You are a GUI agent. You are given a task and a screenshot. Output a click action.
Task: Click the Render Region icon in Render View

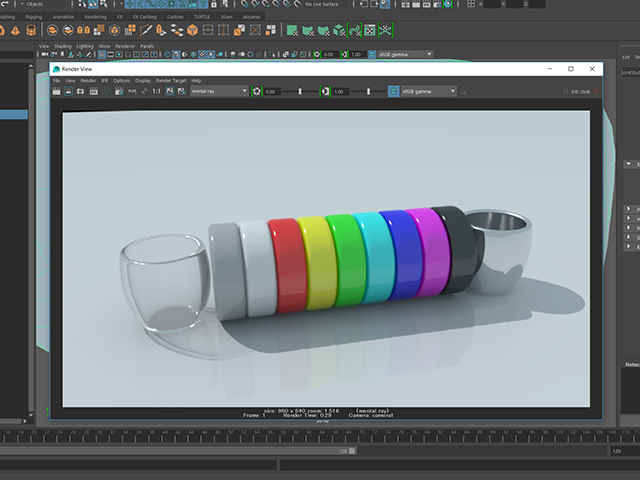tap(68, 91)
